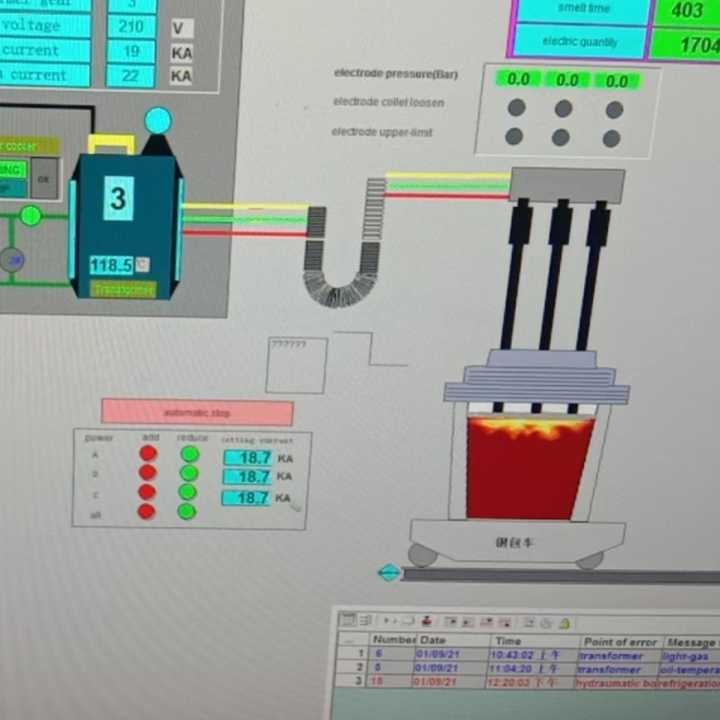The height and width of the screenshot is (720, 720).
Task: Select alarm row timed 11:04:20
Action: [529, 669]
